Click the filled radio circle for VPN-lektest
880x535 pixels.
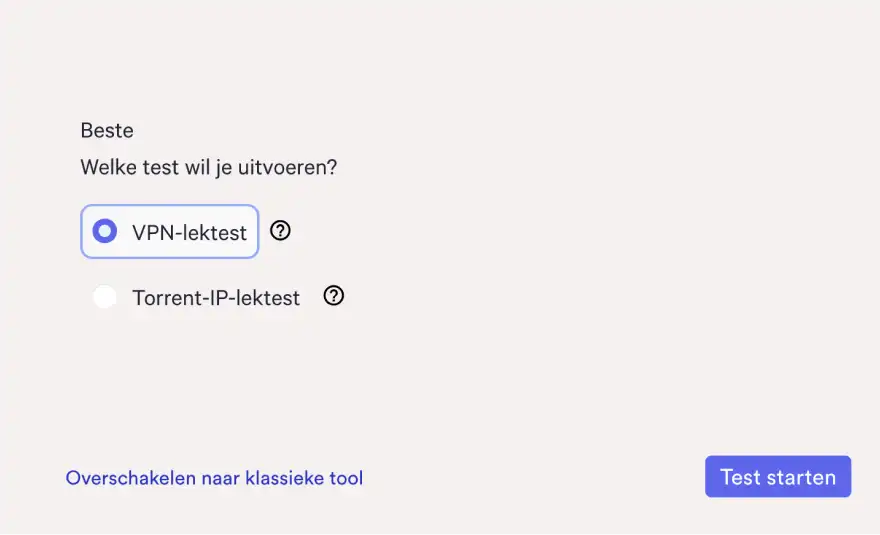(105, 232)
